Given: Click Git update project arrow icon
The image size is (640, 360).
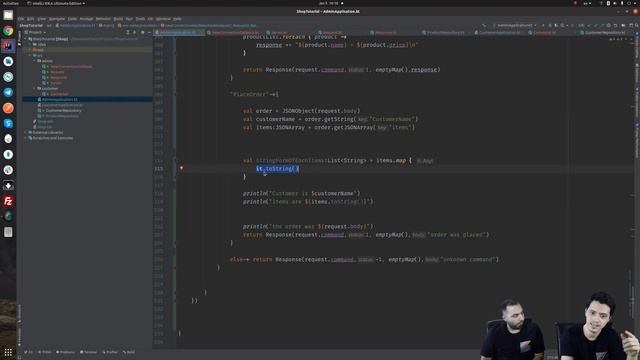Looking at the screenshot, I should click(x=589, y=25).
